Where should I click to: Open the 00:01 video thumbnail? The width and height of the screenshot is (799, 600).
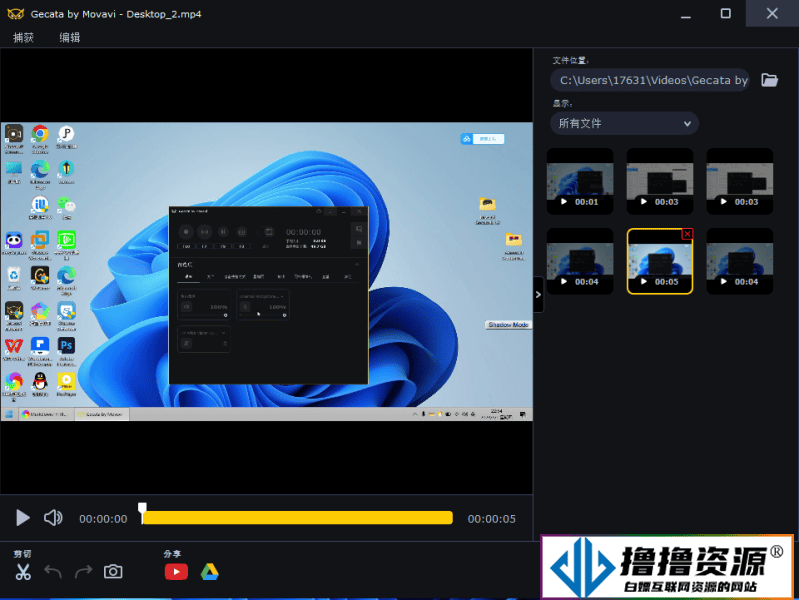580,181
